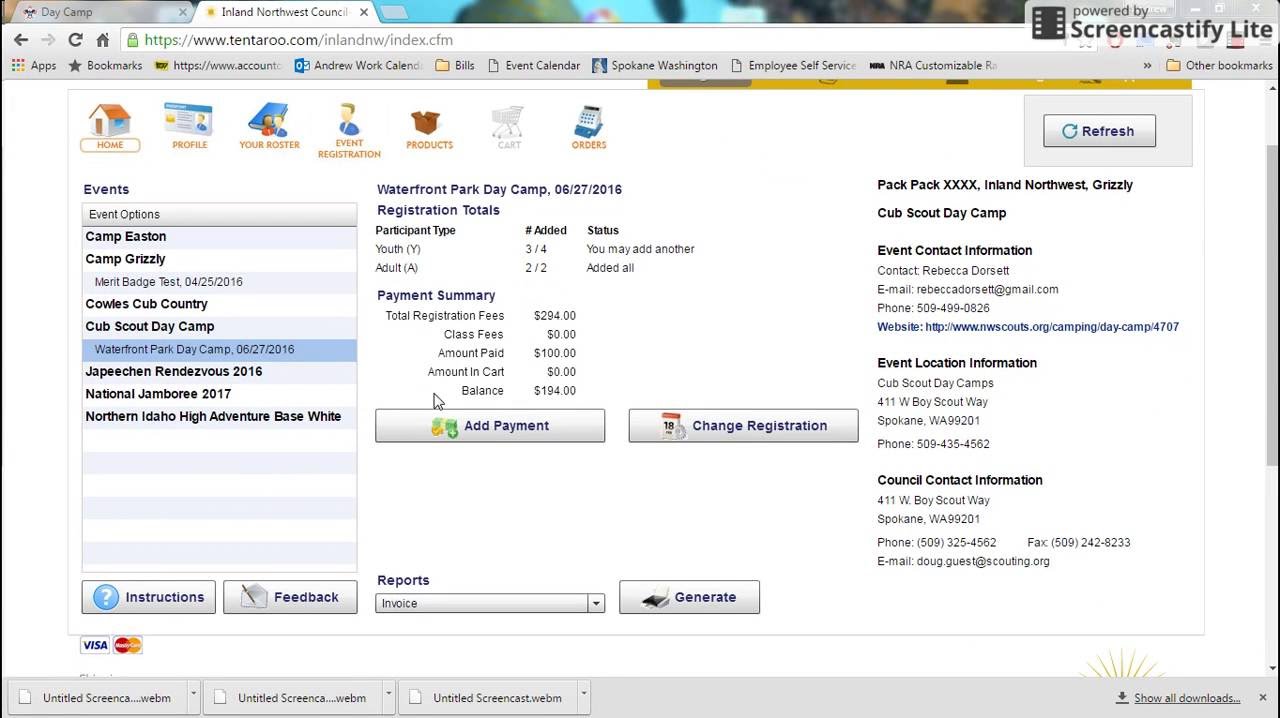
Task: Click the browser home icon
Action: (102, 40)
